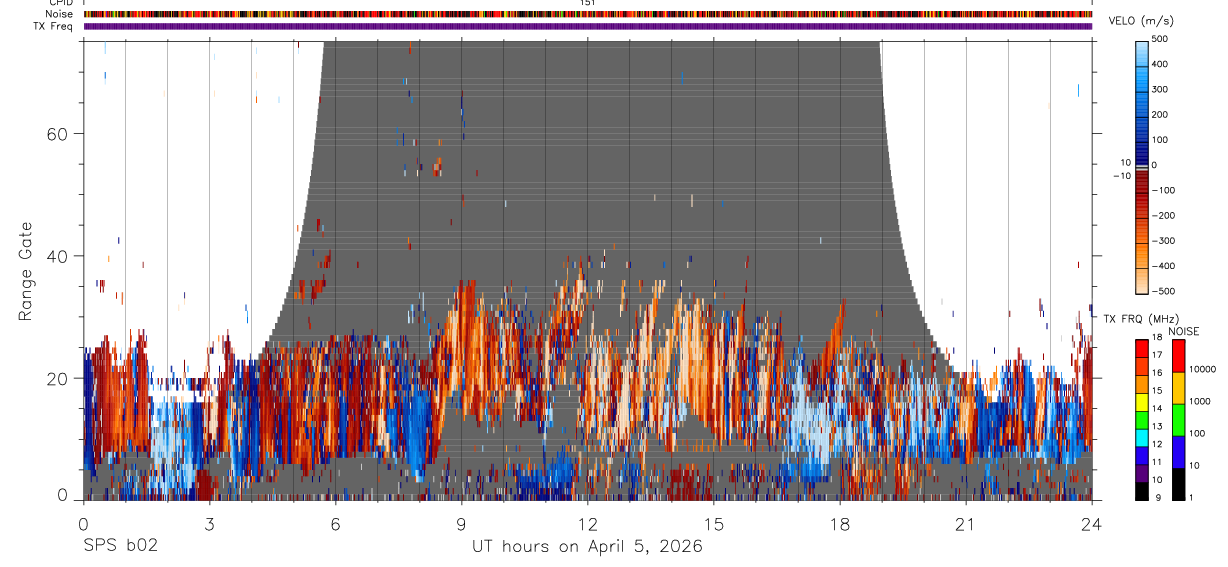Click the 9 tick on UT hours axis

click(x=461, y=523)
